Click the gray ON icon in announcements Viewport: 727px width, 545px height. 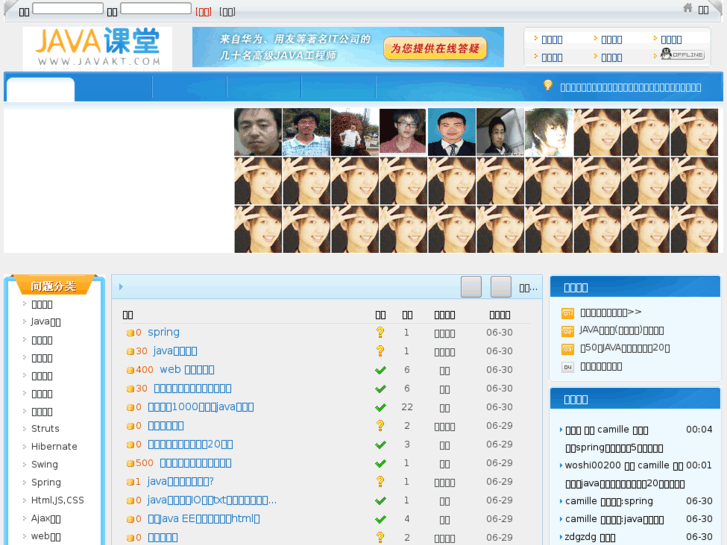(x=568, y=367)
